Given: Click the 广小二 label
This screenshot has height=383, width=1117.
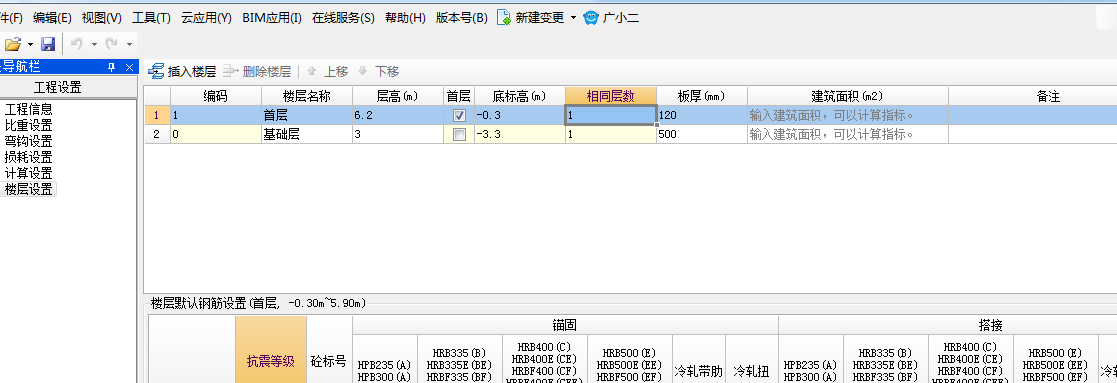Looking at the screenshot, I should tap(620, 18).
